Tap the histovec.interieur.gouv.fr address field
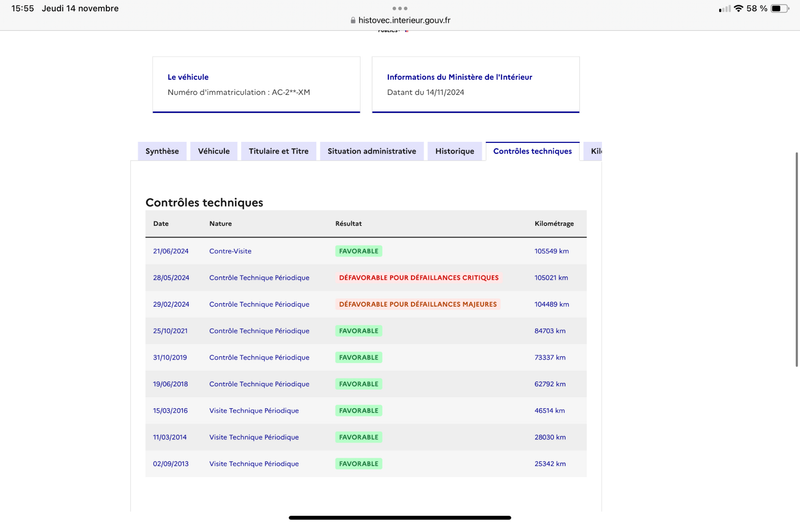The width and height of the screenshot is (800, 525). [x=400, y=20]
